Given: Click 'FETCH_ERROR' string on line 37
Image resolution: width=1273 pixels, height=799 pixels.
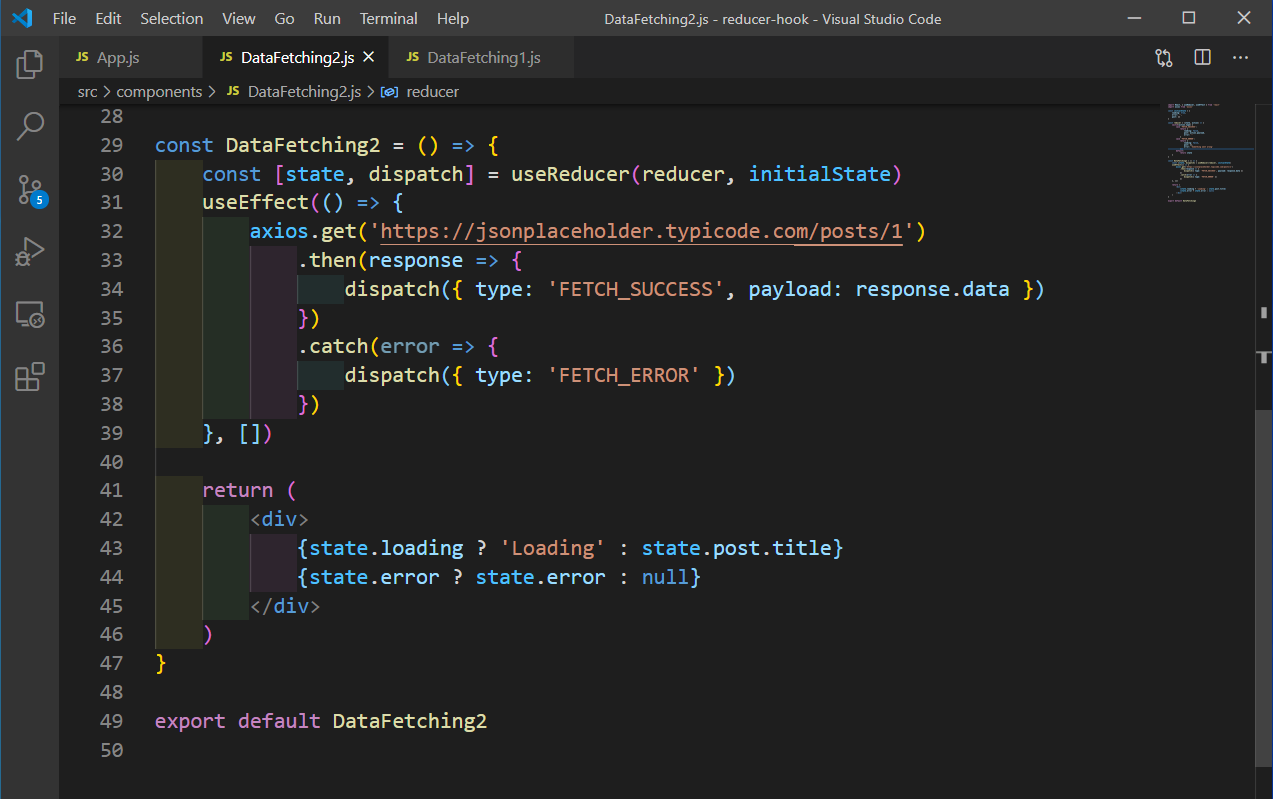Looking at the screenshot, I should coord(623,376).
